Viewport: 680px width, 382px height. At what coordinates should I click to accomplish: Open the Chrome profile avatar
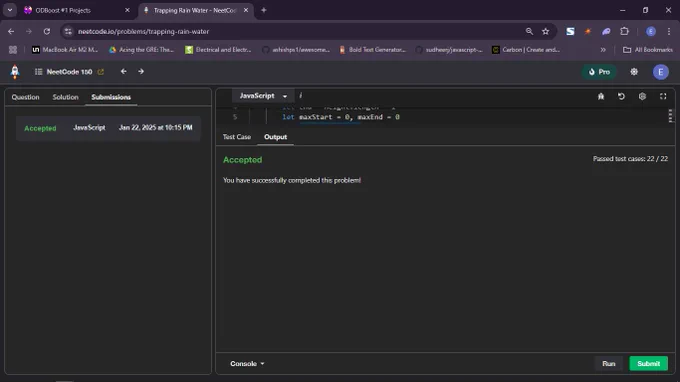pos(651,31)
